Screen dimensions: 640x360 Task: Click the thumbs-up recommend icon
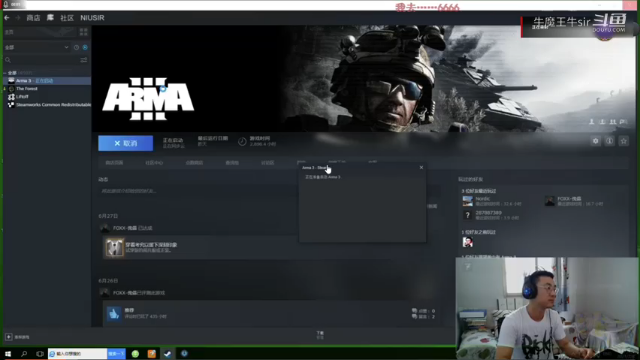click(114, 313)
